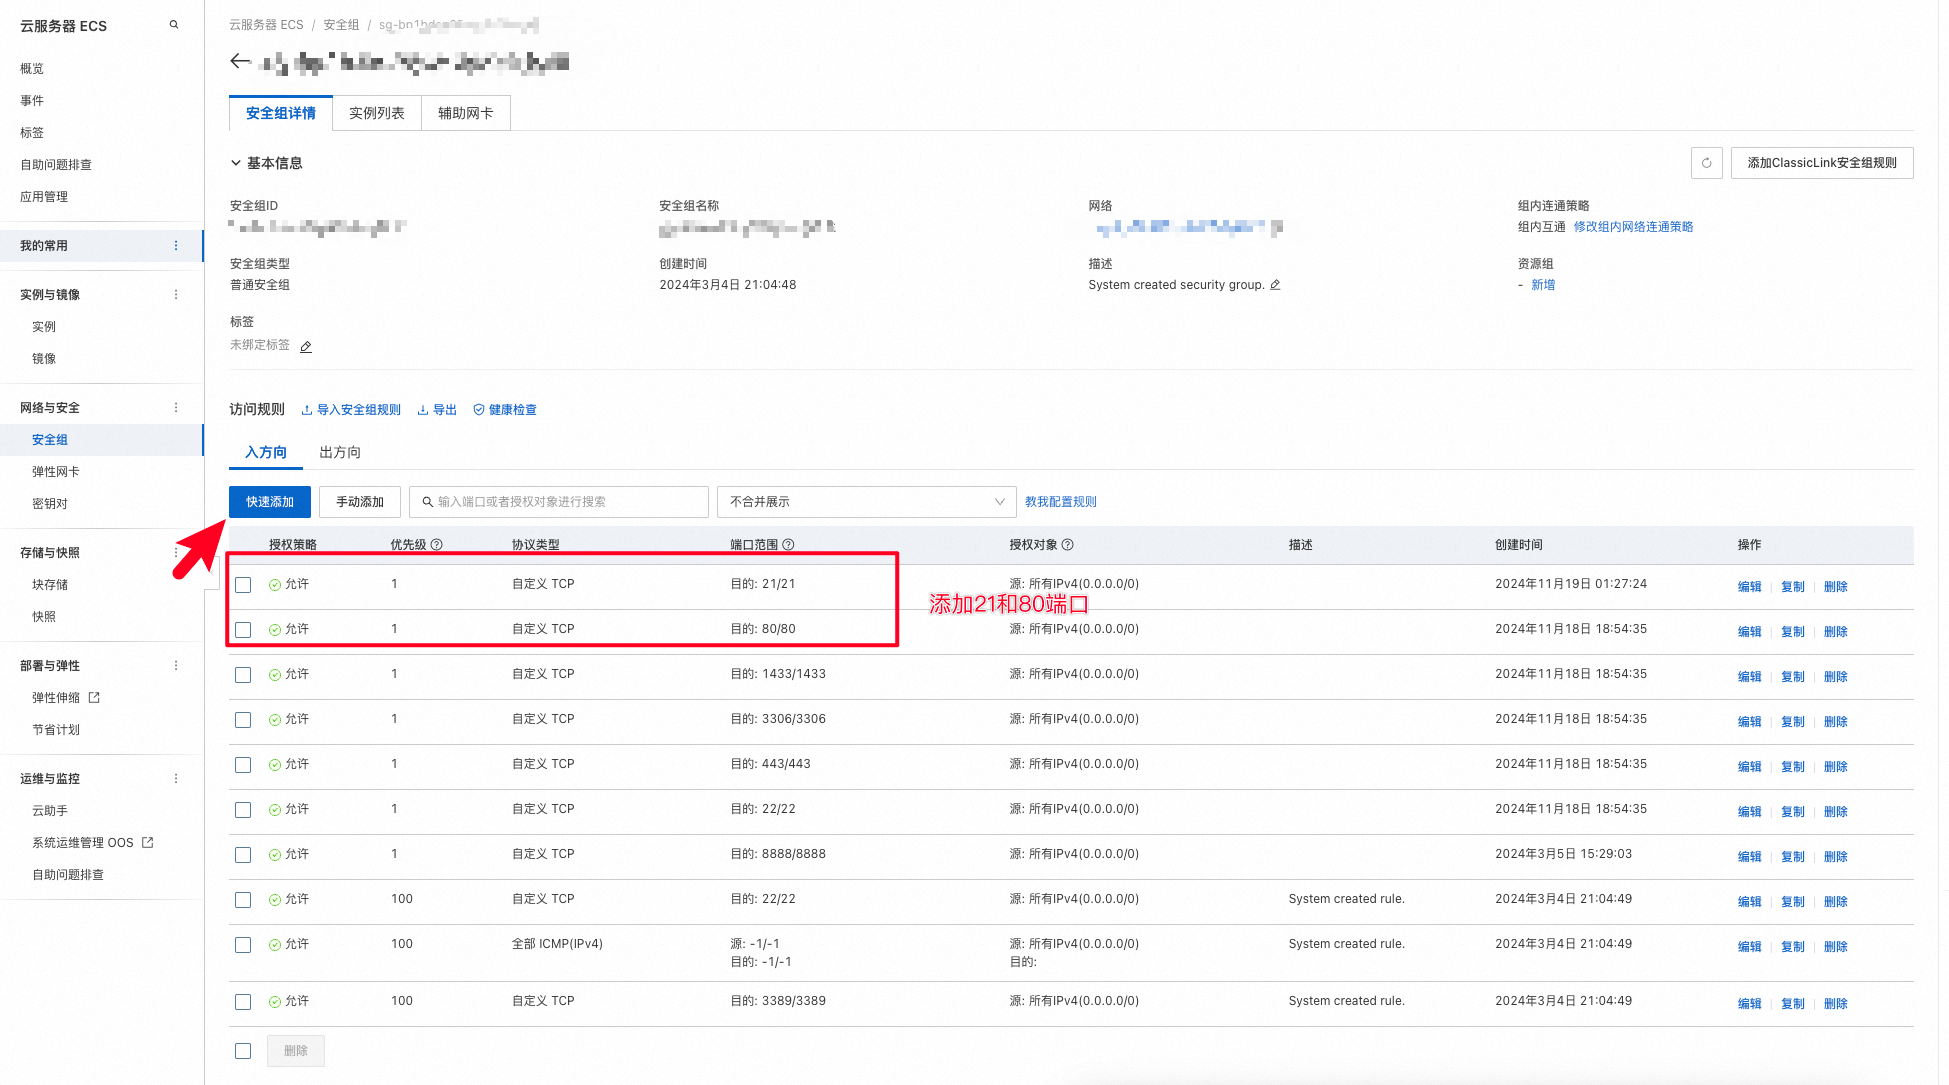Image resolution: width=1949 pixels, height=1085 pixels.
Task: Click the 手动添加 button
Action: tap(360, 502)
